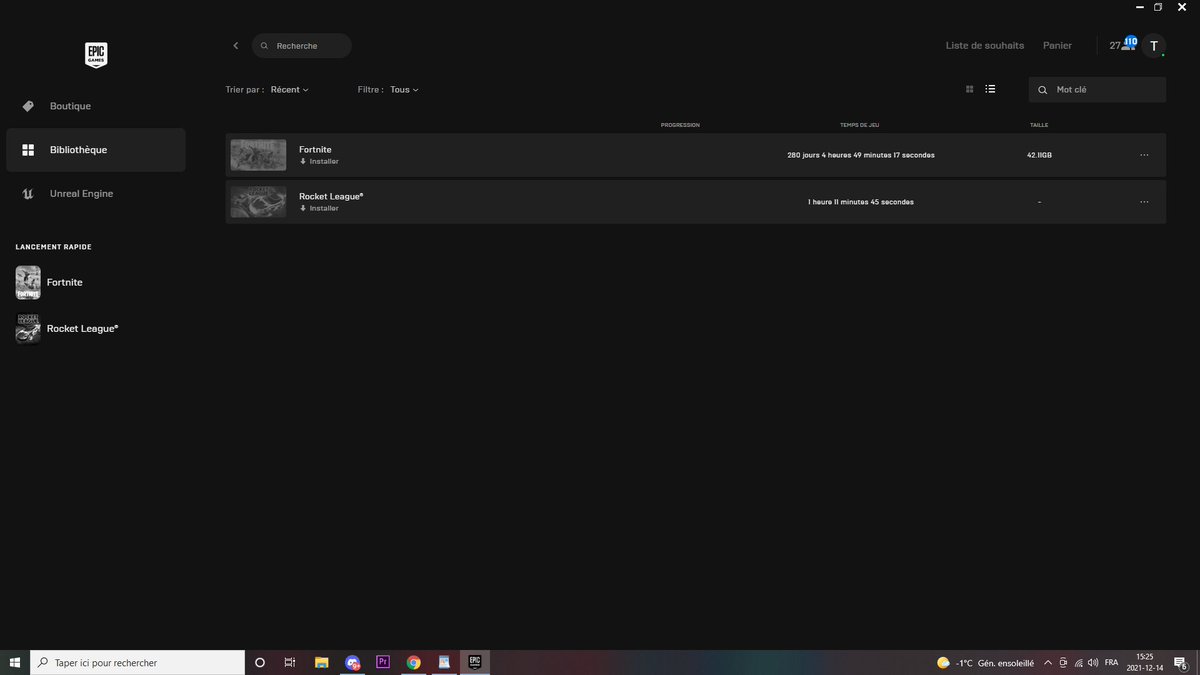The image size is (1200, 675).
Task: Click the Mot clé filter field
Action: click(x=1097, y=90)
